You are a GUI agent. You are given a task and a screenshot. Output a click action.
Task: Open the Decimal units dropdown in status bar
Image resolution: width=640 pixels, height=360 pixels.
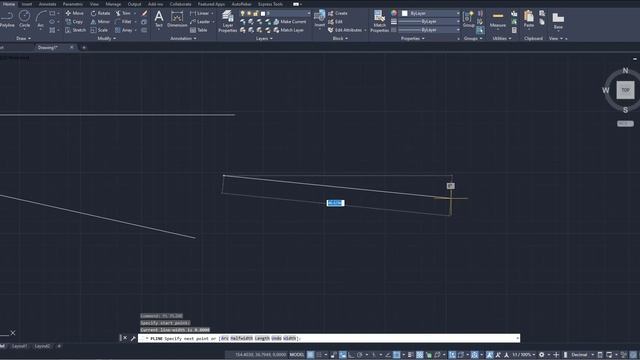(582, 355)
